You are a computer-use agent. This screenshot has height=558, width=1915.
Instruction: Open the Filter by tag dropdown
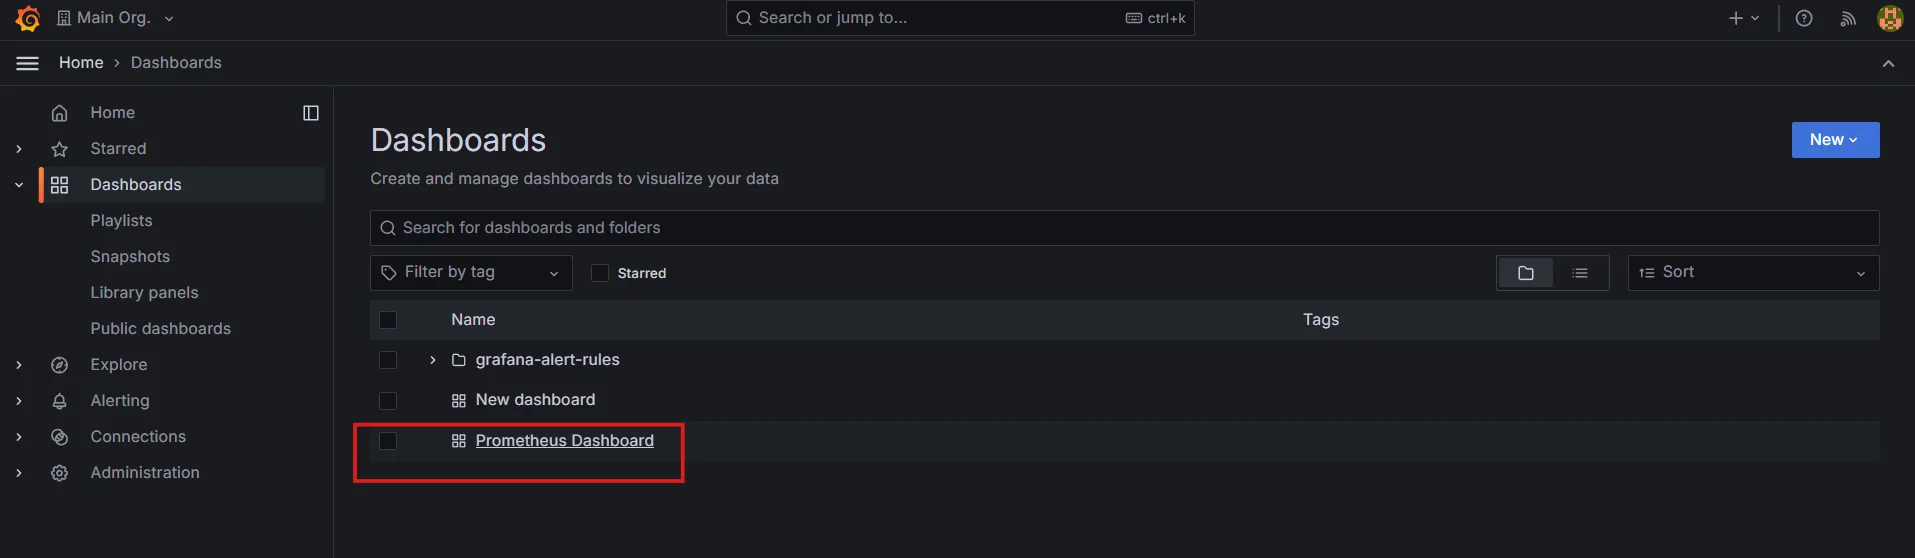tap(471, 273)
